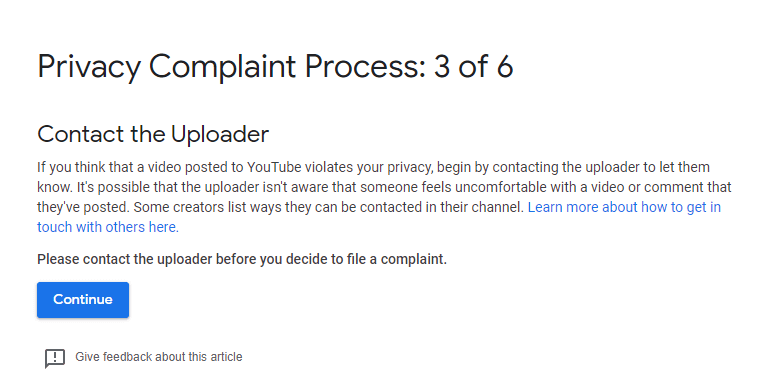Click the word 'Process:' in the title

(x=365, y=67)
